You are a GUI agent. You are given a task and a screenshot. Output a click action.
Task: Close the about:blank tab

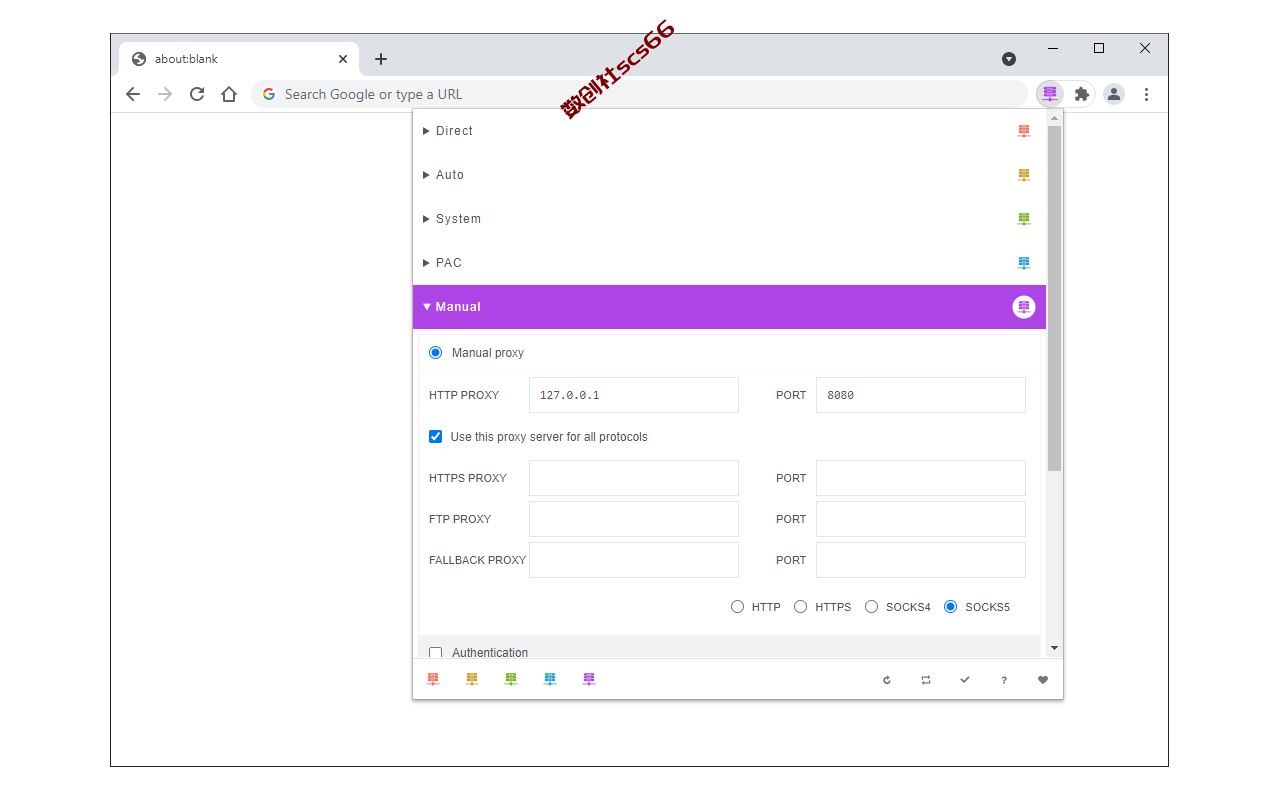click(343, 59)
